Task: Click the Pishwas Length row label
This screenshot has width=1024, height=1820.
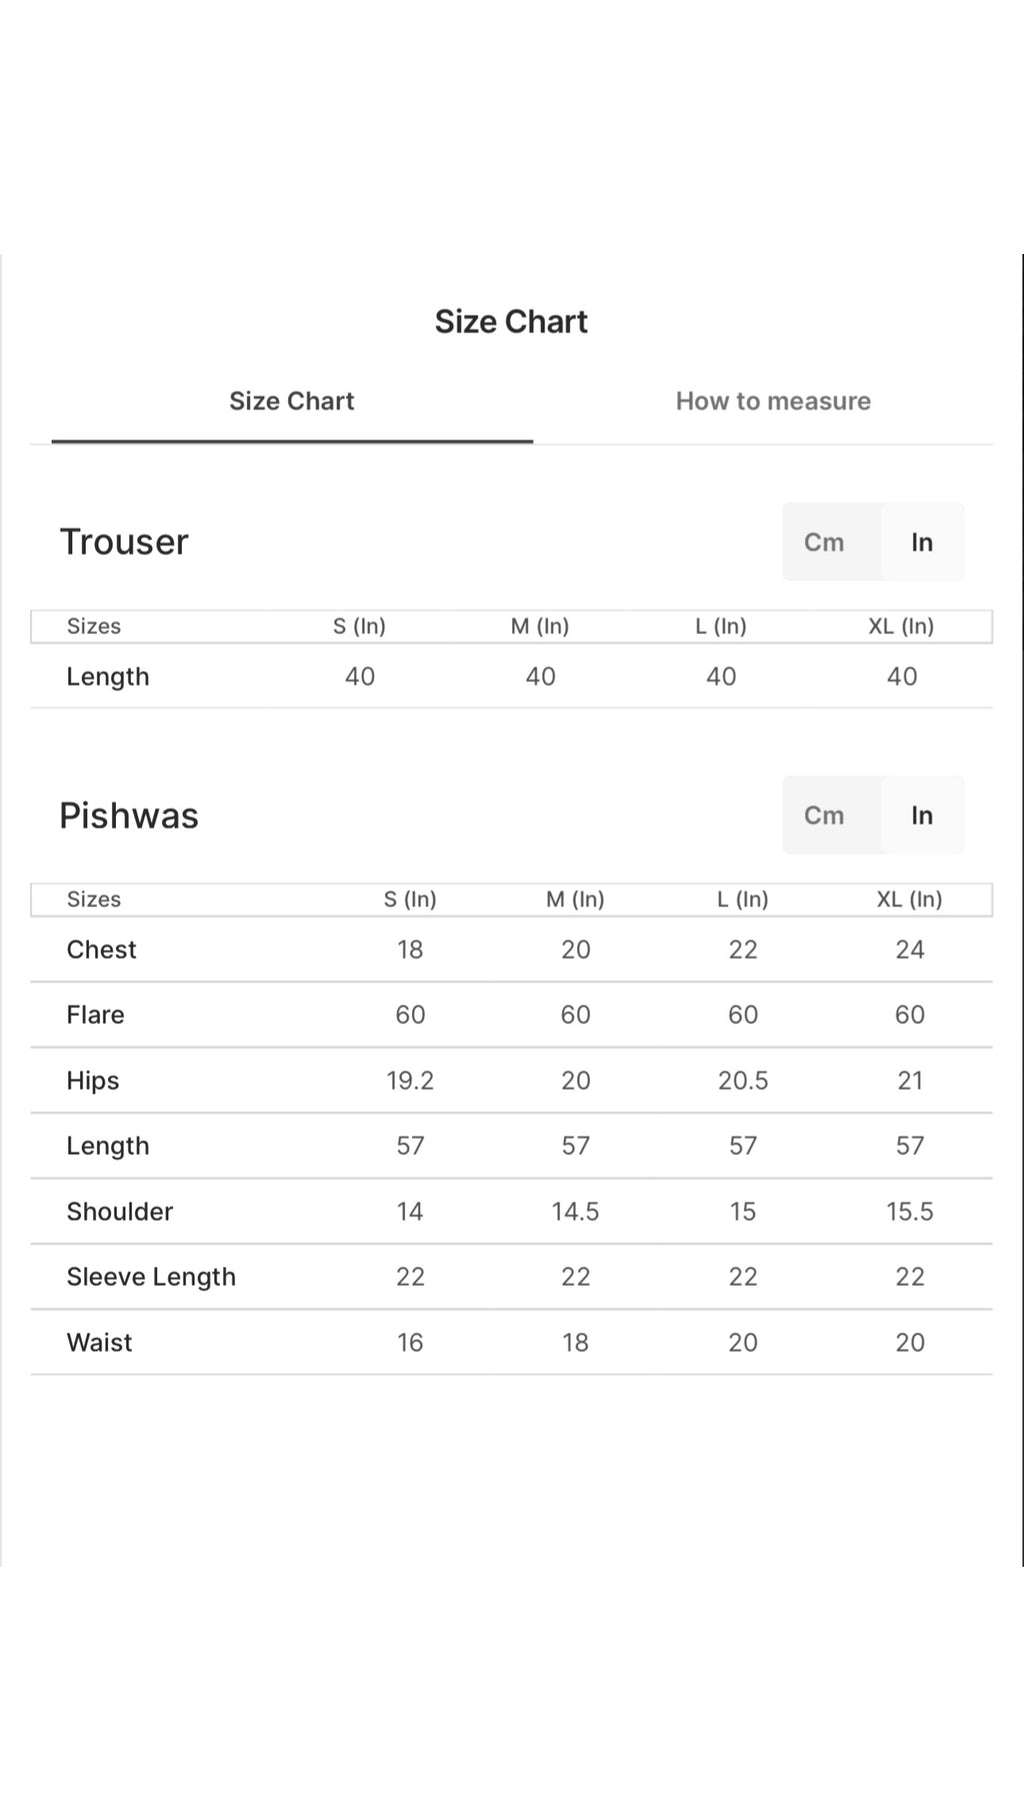Action: [x=107, y=1146]
